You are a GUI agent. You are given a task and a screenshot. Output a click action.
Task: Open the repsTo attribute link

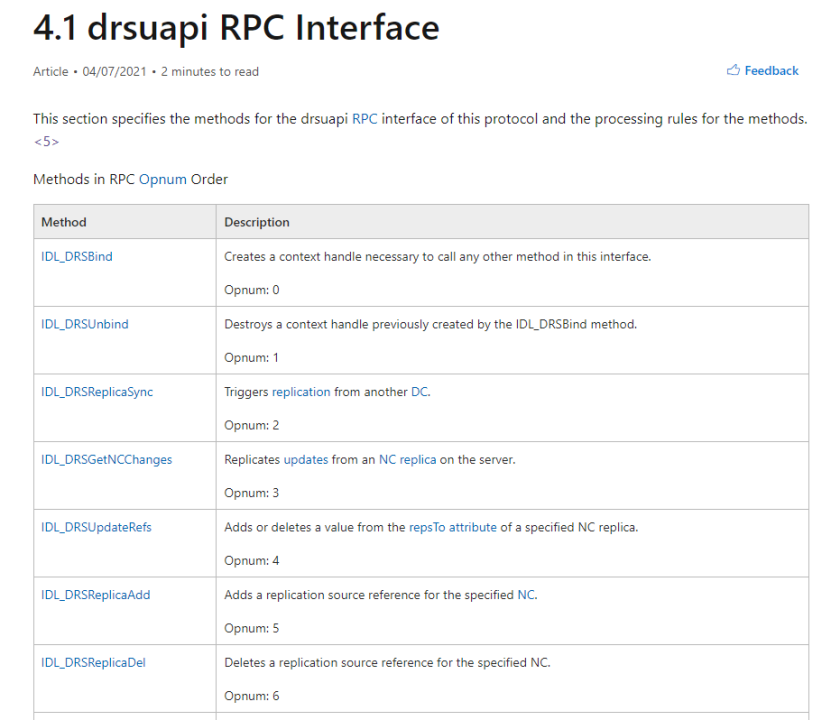tap(452, 527)
